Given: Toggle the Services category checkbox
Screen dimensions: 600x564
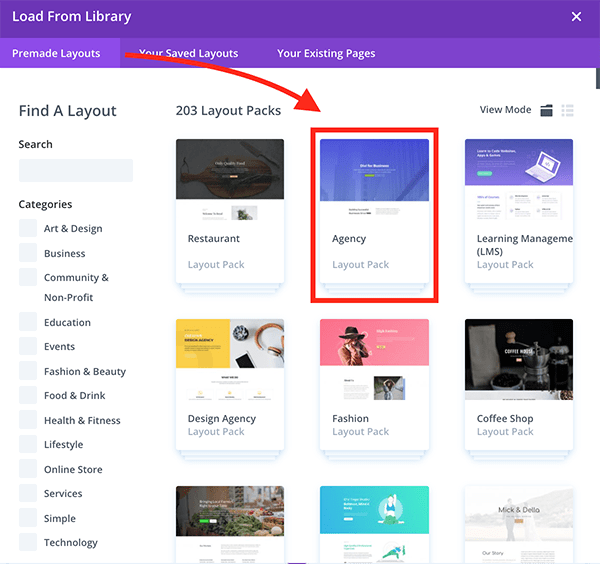Looking at the screenshot, I should tap(28, 493).
